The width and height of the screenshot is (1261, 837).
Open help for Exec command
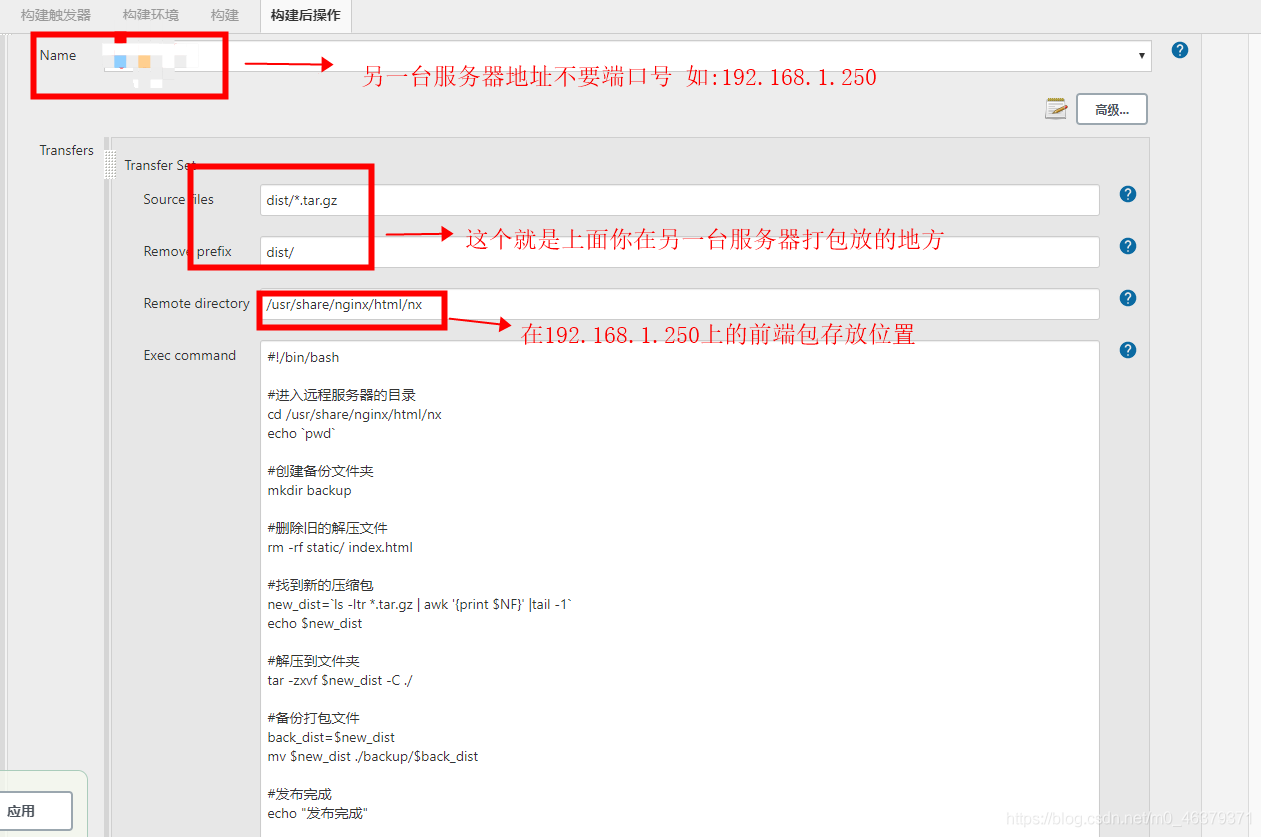[1128, 350]
